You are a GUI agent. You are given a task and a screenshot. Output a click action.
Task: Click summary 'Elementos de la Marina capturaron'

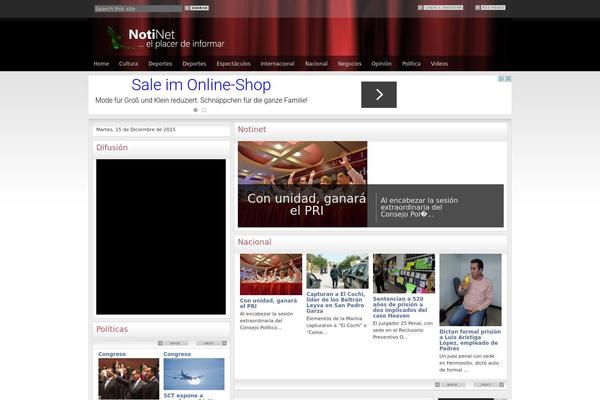pos(336,325)
